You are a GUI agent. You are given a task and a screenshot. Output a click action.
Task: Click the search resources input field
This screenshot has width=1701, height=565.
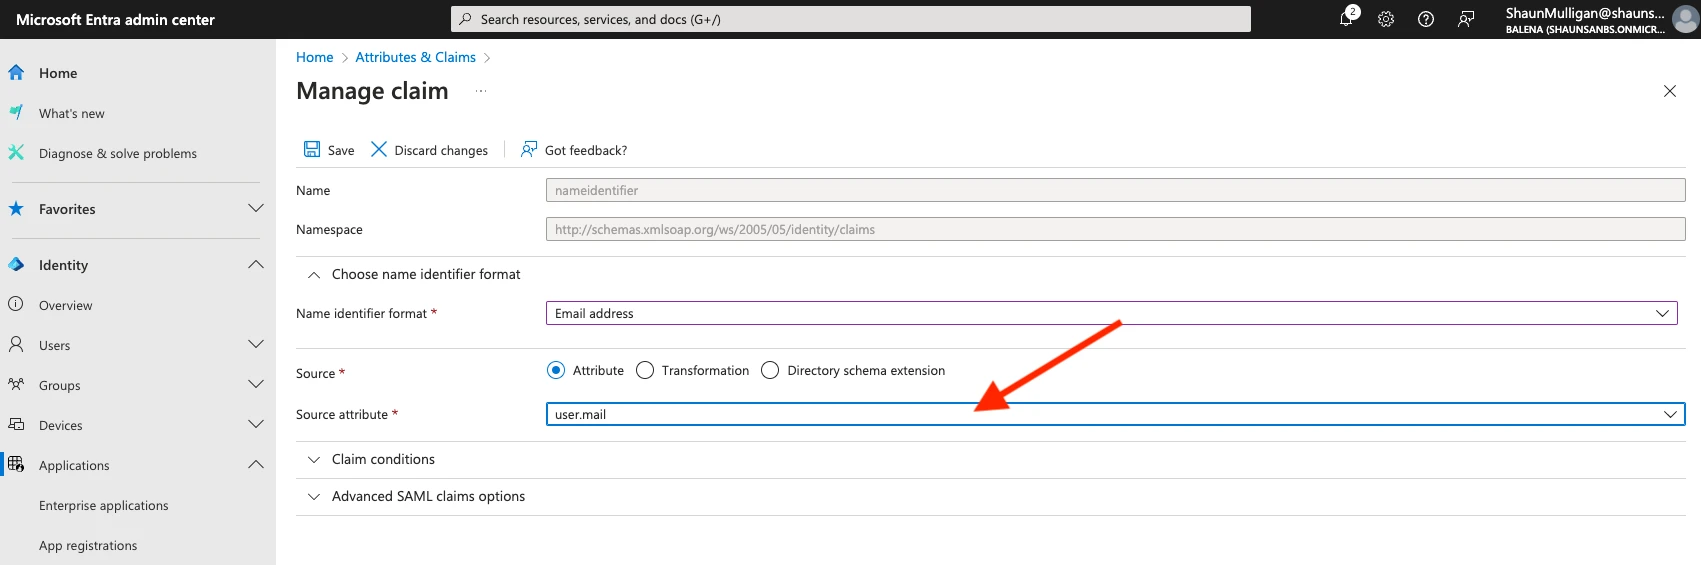click(850, 19)
